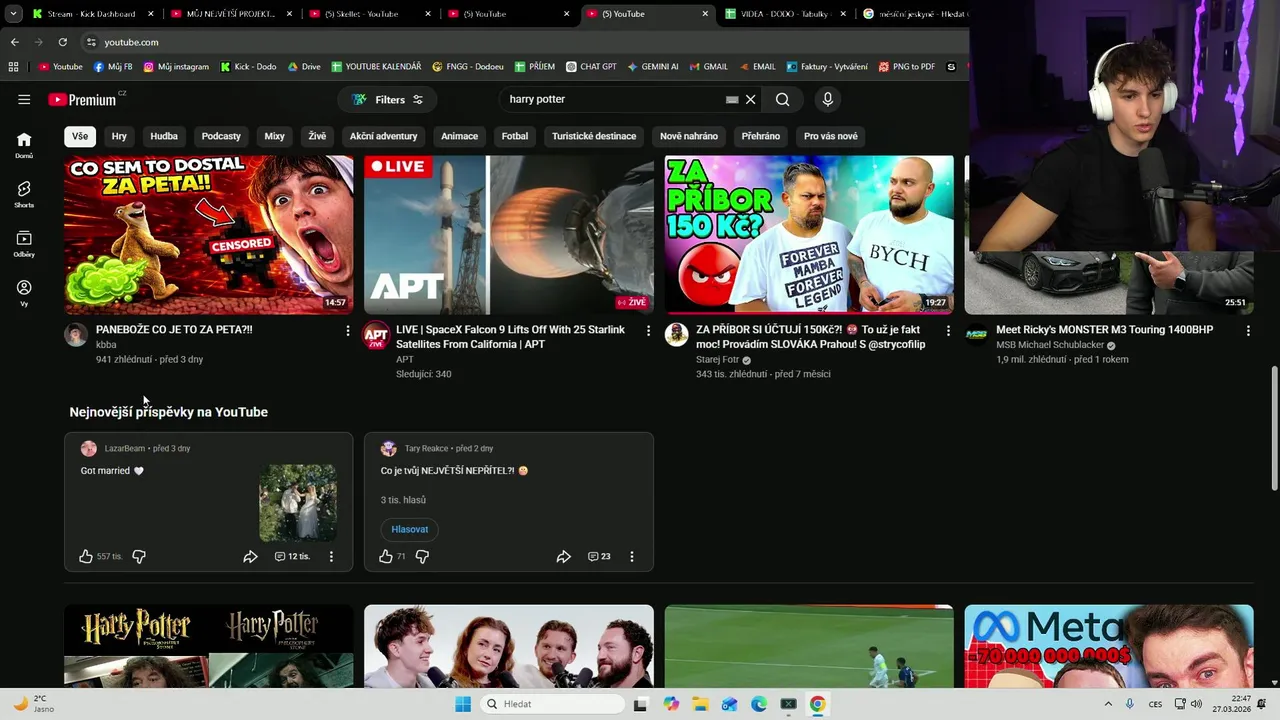The height and width of the screenshot is (720, 1280).
Task: Open comments on LazarBeam post
Action: pos(292,556)
